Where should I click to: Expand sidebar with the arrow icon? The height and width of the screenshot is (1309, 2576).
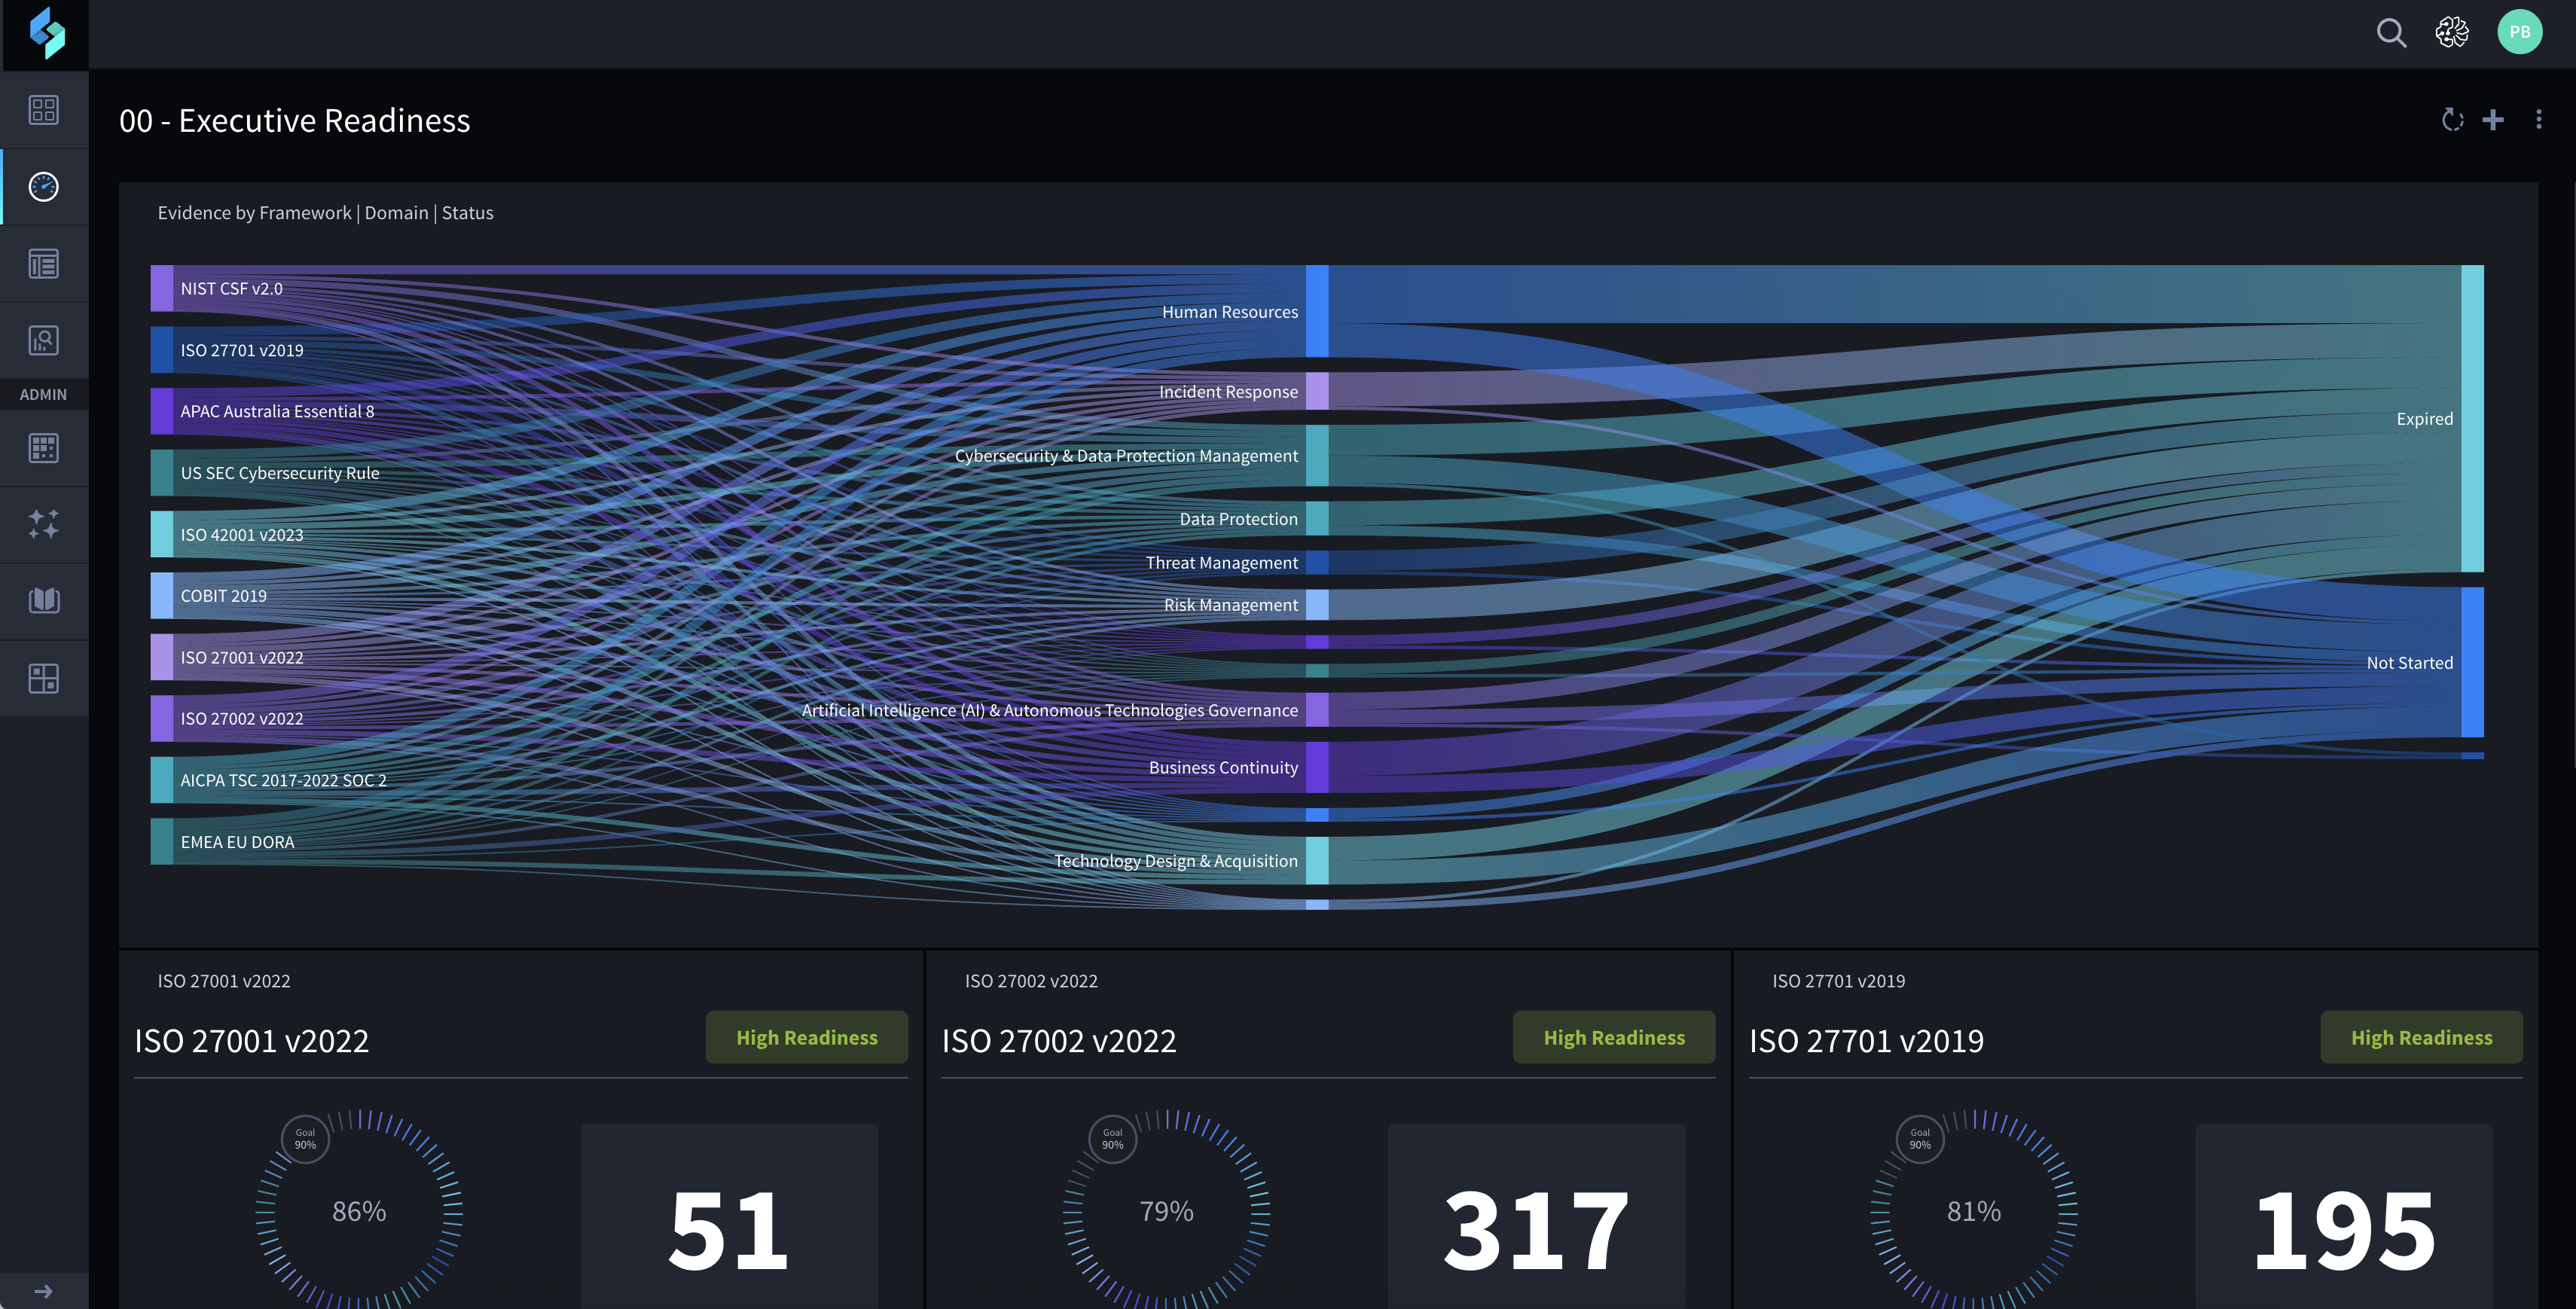coord(44,1291)
